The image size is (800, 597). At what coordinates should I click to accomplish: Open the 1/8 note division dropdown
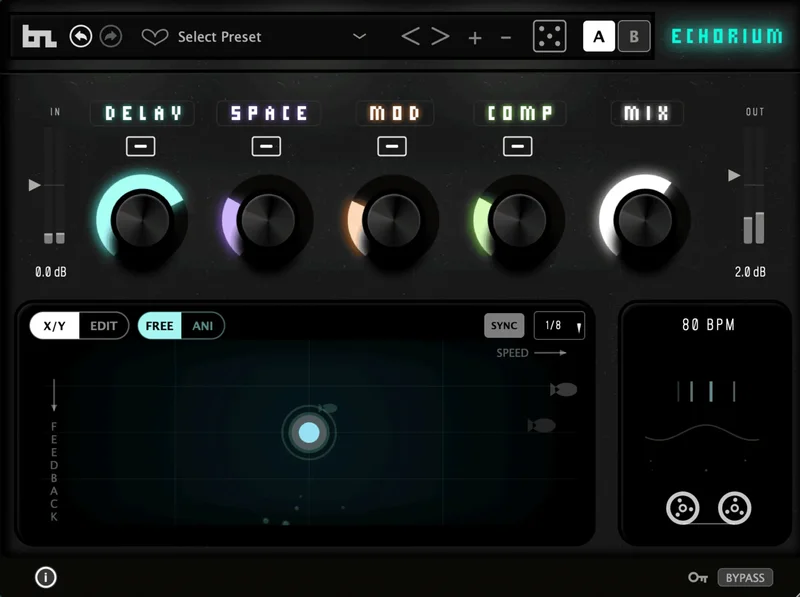pyautogui.click(x=559, y=326)
